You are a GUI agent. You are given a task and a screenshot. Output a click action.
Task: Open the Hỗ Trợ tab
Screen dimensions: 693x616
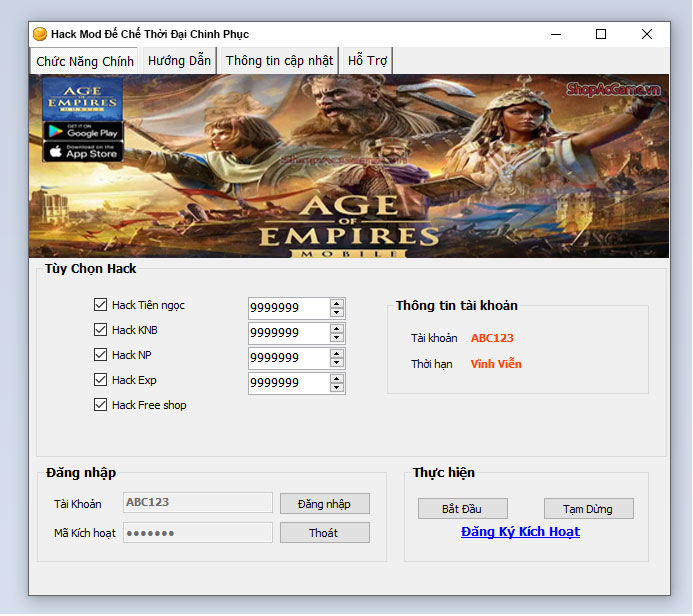[x=367, y=61]
